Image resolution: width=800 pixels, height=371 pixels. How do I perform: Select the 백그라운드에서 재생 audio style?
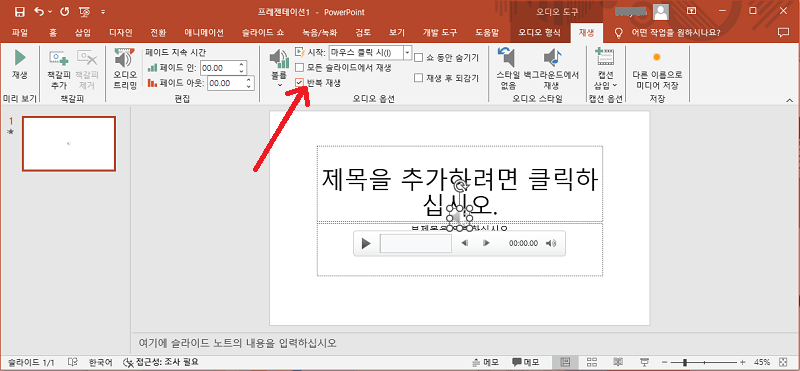coord(552,69)
